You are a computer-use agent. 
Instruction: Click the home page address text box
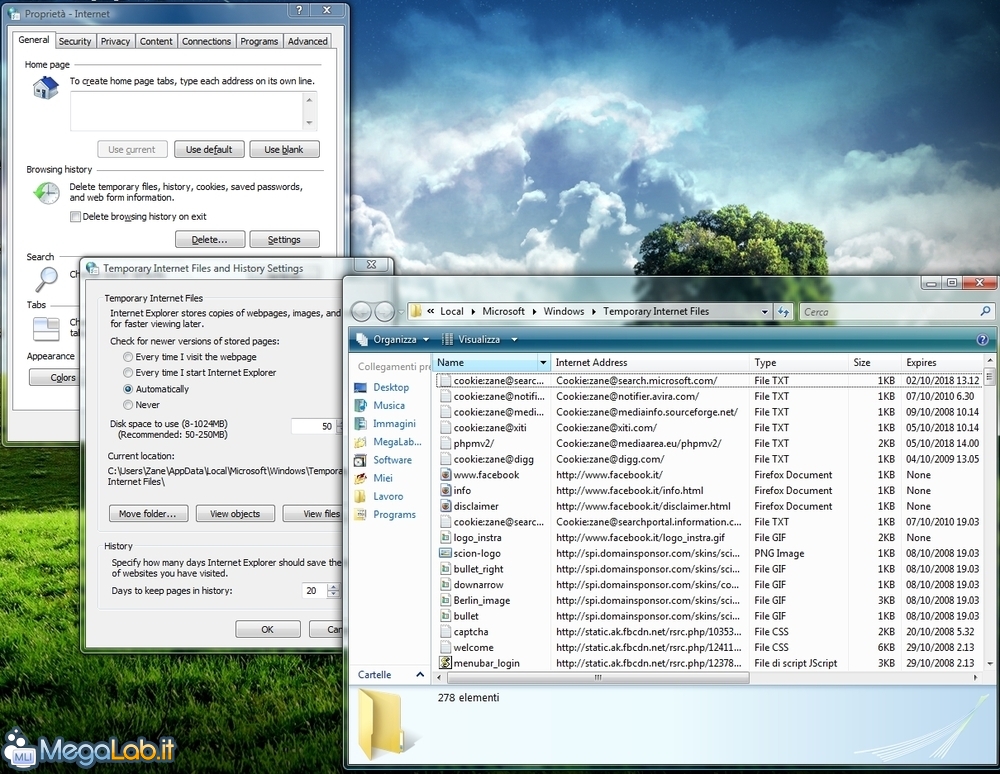pos(186,111)
